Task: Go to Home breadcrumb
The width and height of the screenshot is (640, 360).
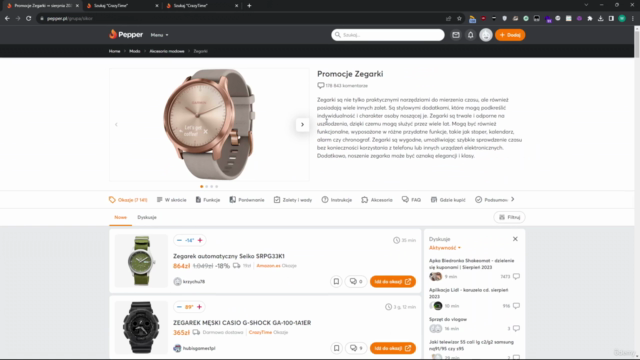Action: click(x=114, y=51)
